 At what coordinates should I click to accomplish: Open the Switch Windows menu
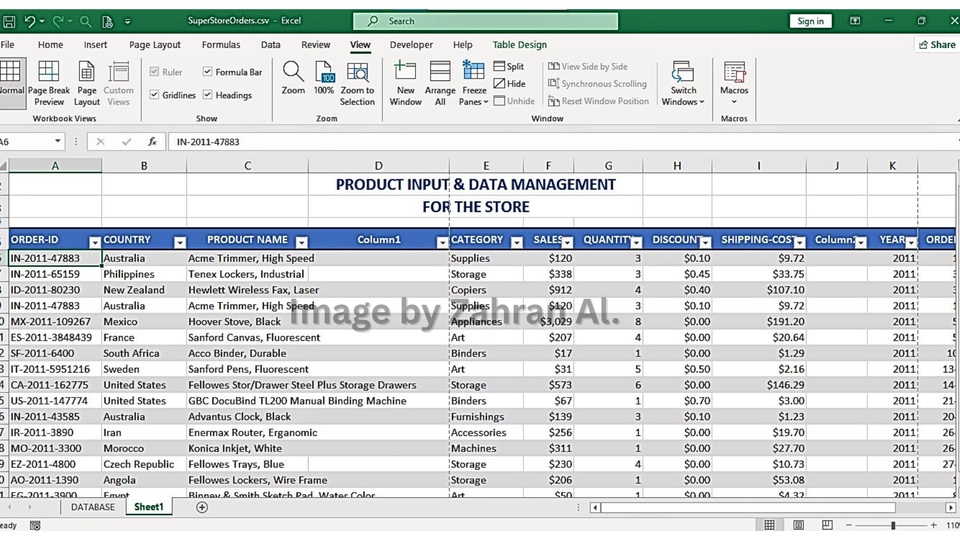click(683, 82)
